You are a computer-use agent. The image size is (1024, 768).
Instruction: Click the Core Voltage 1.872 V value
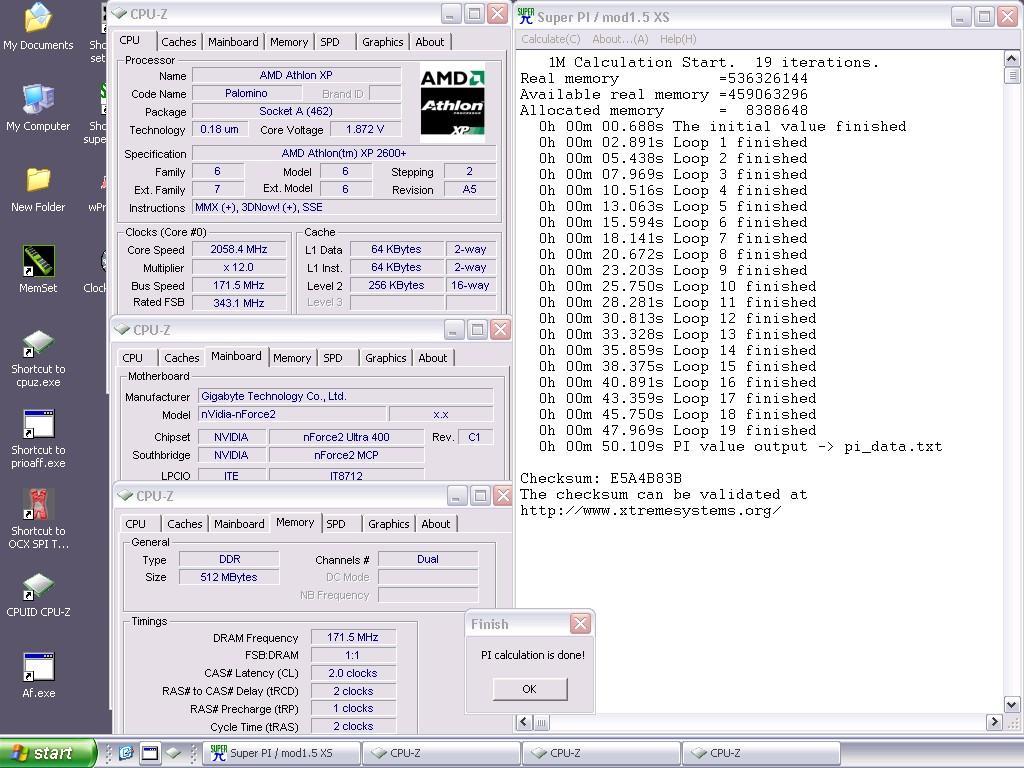[365, 129]
